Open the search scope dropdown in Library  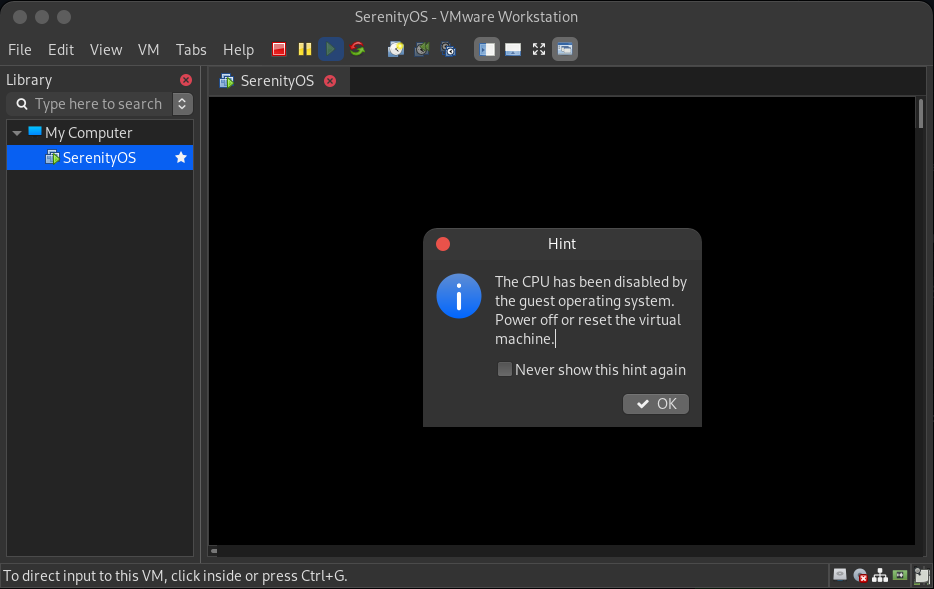tap(182, 103)
